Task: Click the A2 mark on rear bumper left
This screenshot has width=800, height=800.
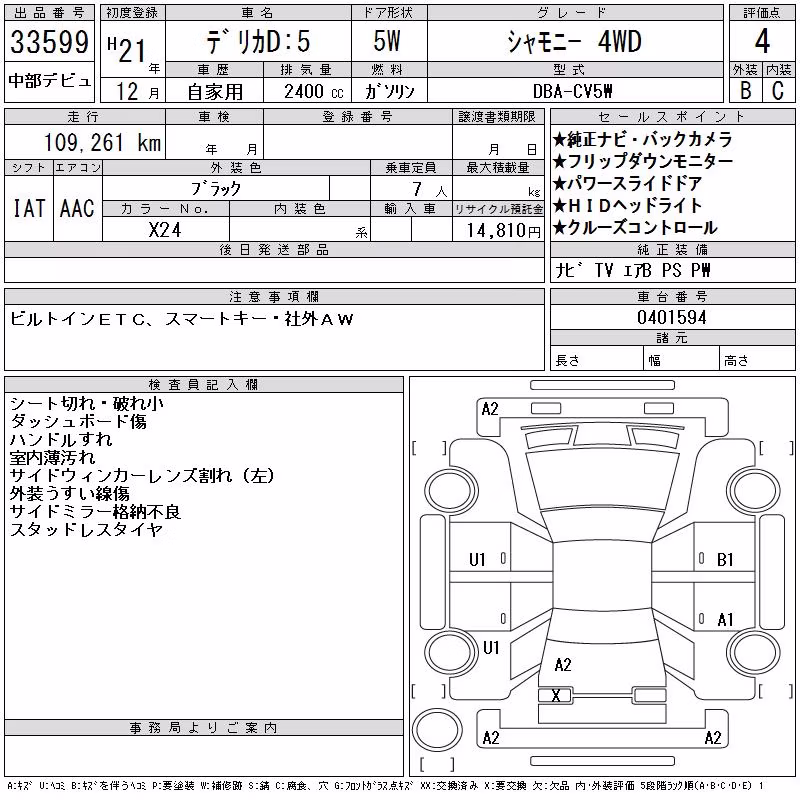Action: tap(491, 738)
